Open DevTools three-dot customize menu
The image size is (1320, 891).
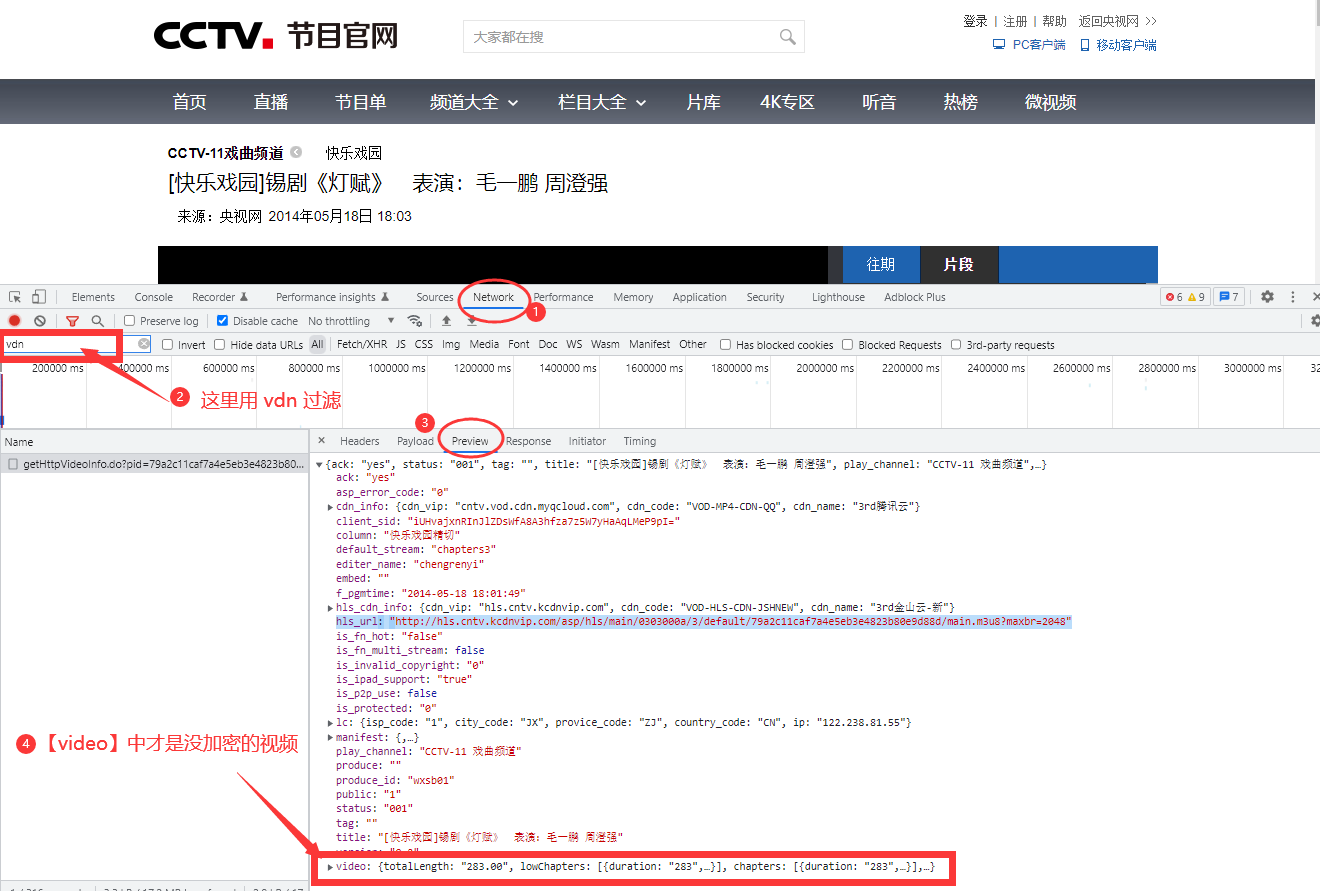pos(1293,297)
